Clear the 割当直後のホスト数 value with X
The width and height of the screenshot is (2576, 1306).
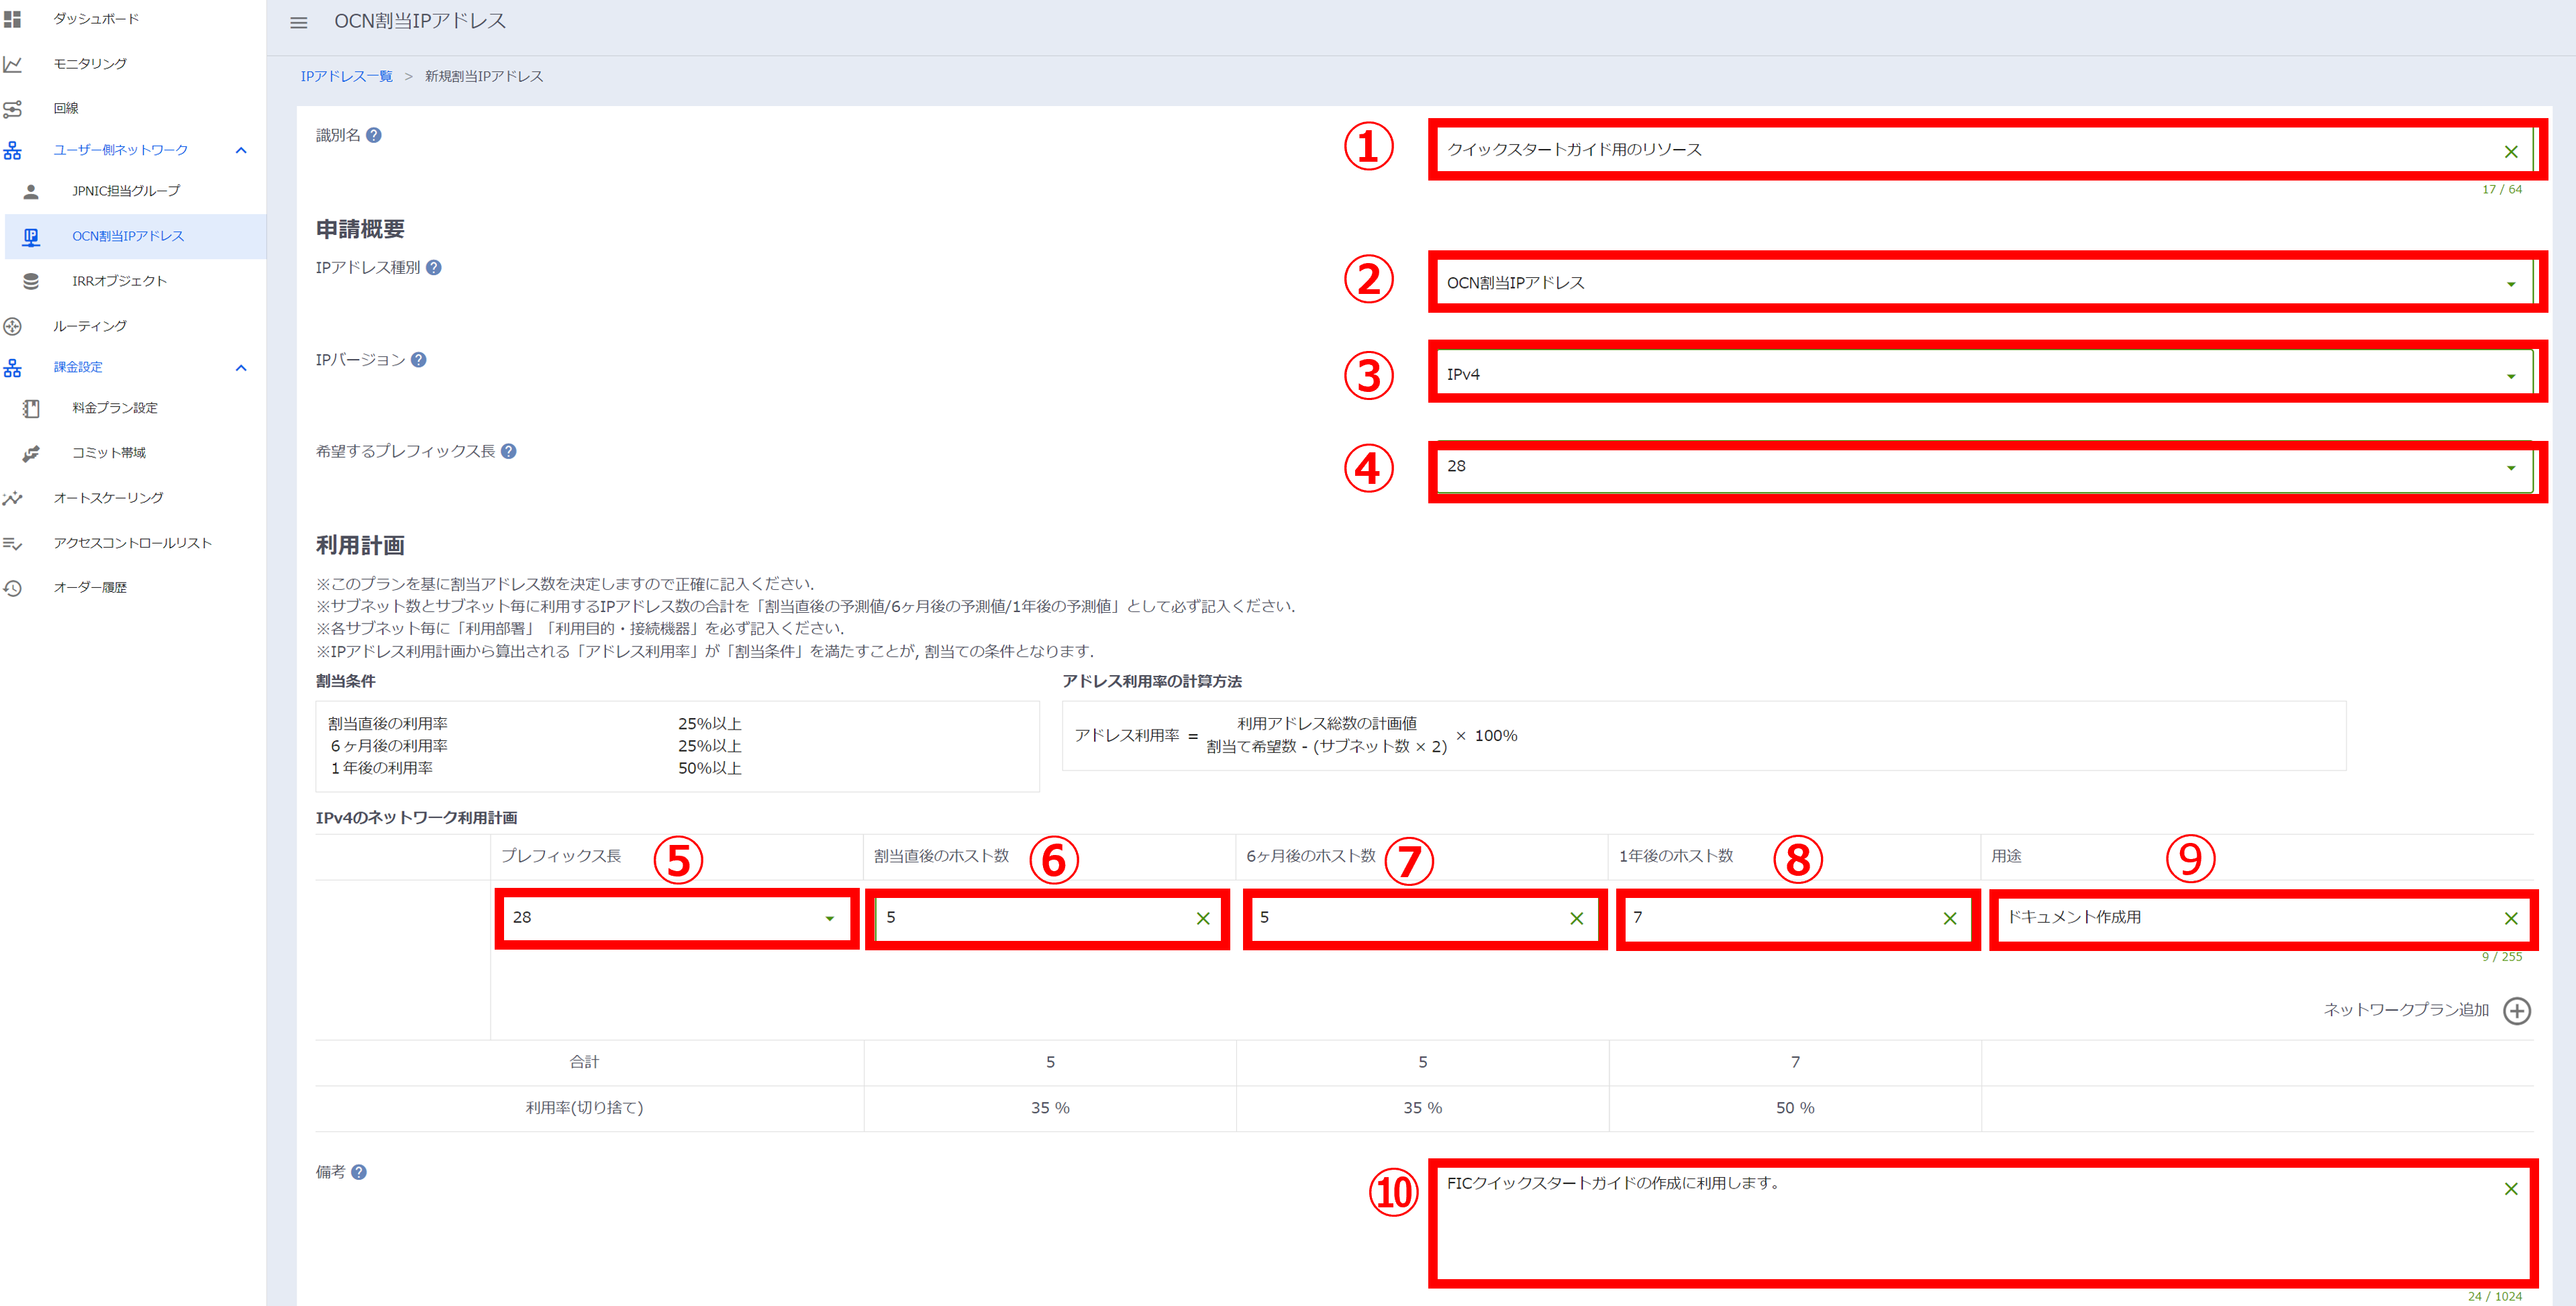(1203, 918)
